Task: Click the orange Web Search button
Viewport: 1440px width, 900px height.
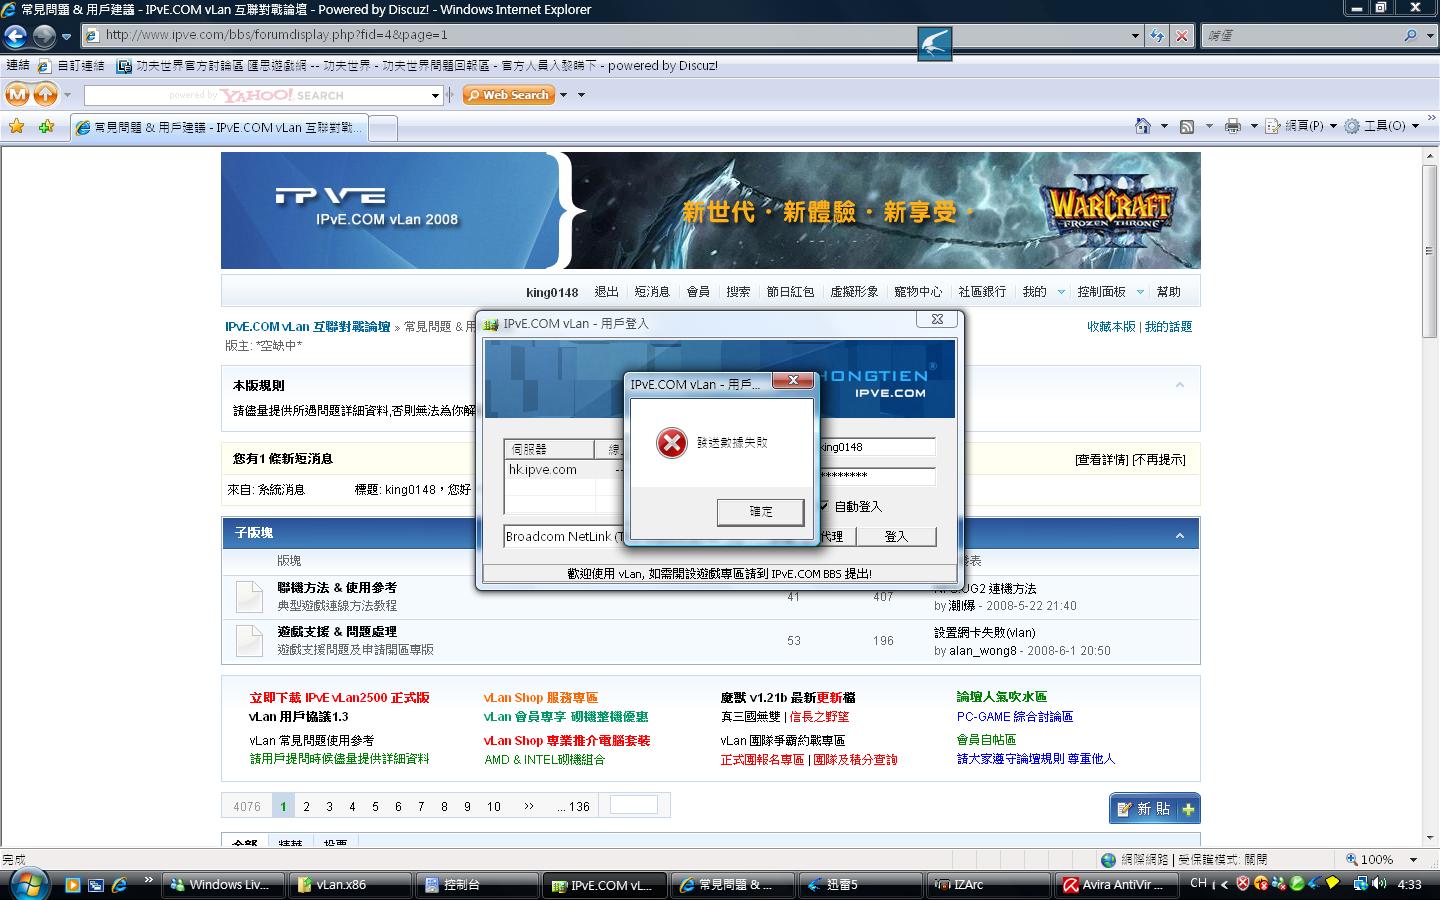Action: [508, 95]
